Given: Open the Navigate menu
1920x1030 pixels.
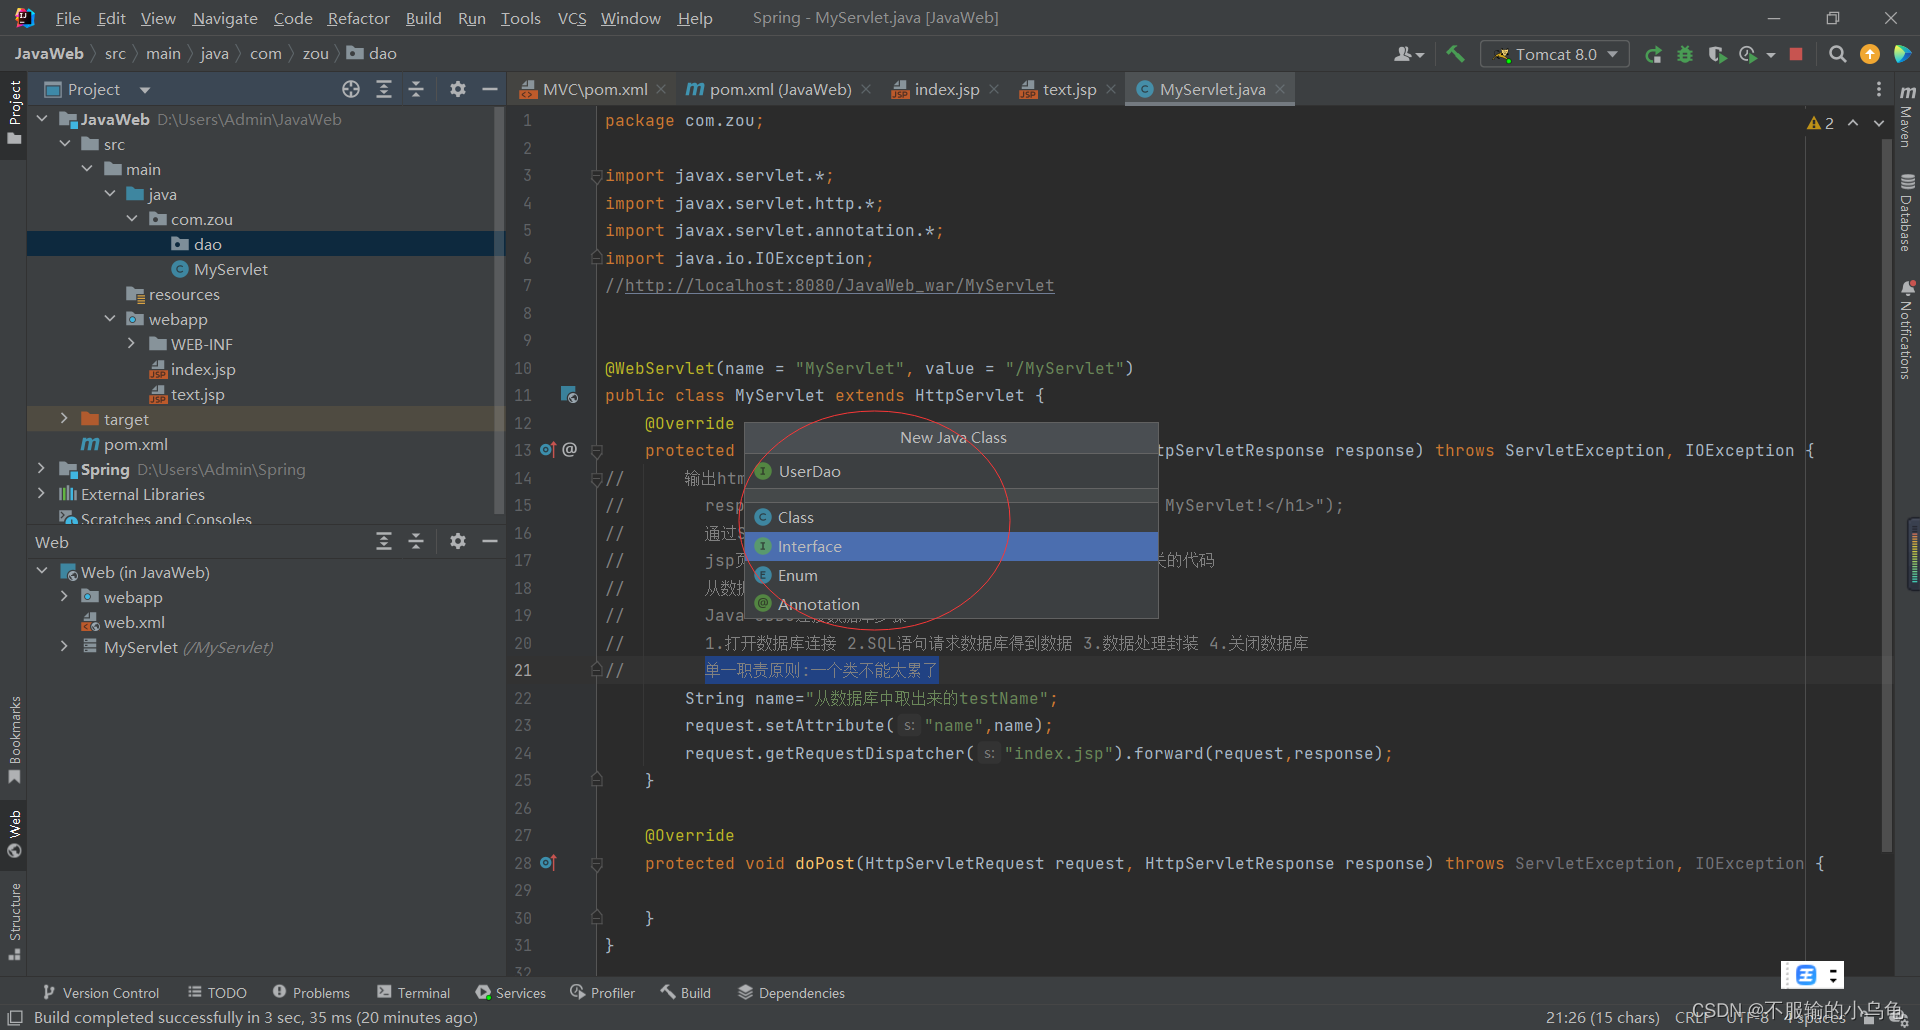Looking at the screenshot, I should pos(224,18).
